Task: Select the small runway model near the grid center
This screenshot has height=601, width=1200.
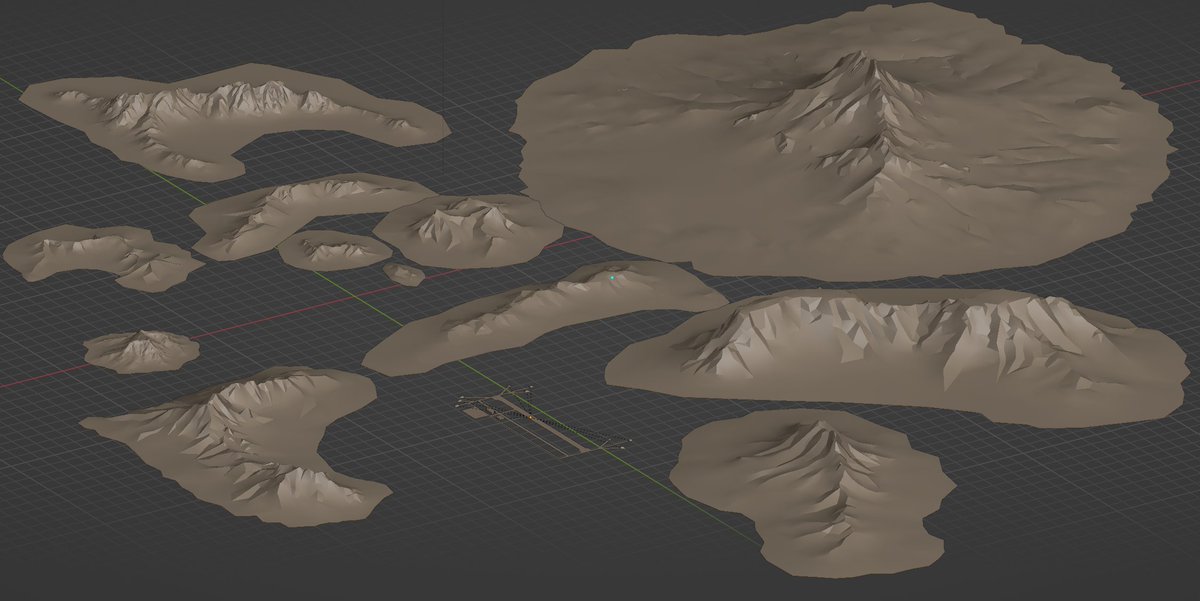Action: (545, 420)
